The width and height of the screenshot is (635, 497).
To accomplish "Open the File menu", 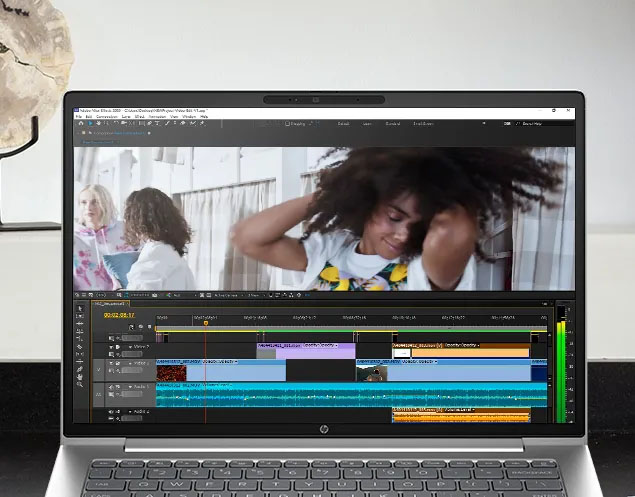I will [x=79, y=117].
